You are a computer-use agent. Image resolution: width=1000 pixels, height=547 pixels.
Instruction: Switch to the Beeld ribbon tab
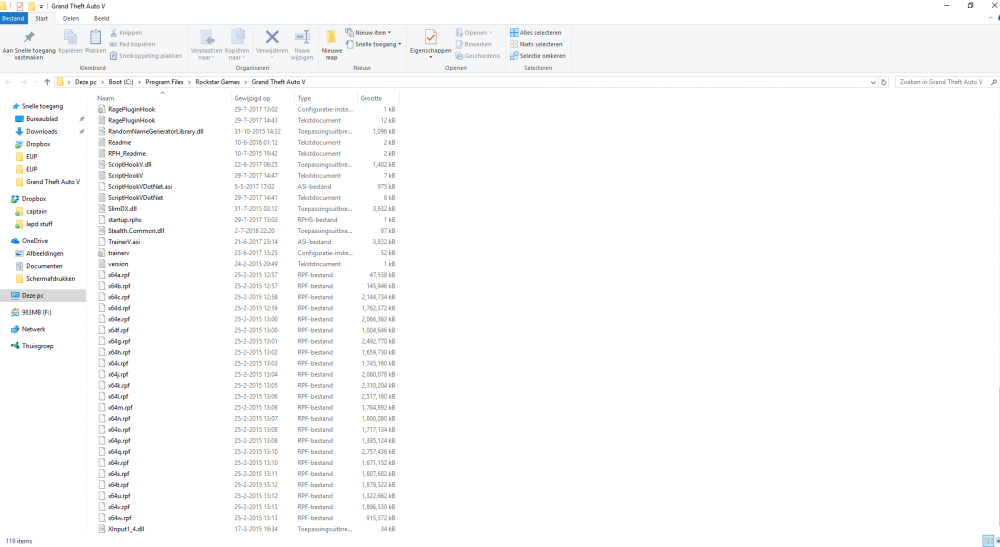(101, 18)
